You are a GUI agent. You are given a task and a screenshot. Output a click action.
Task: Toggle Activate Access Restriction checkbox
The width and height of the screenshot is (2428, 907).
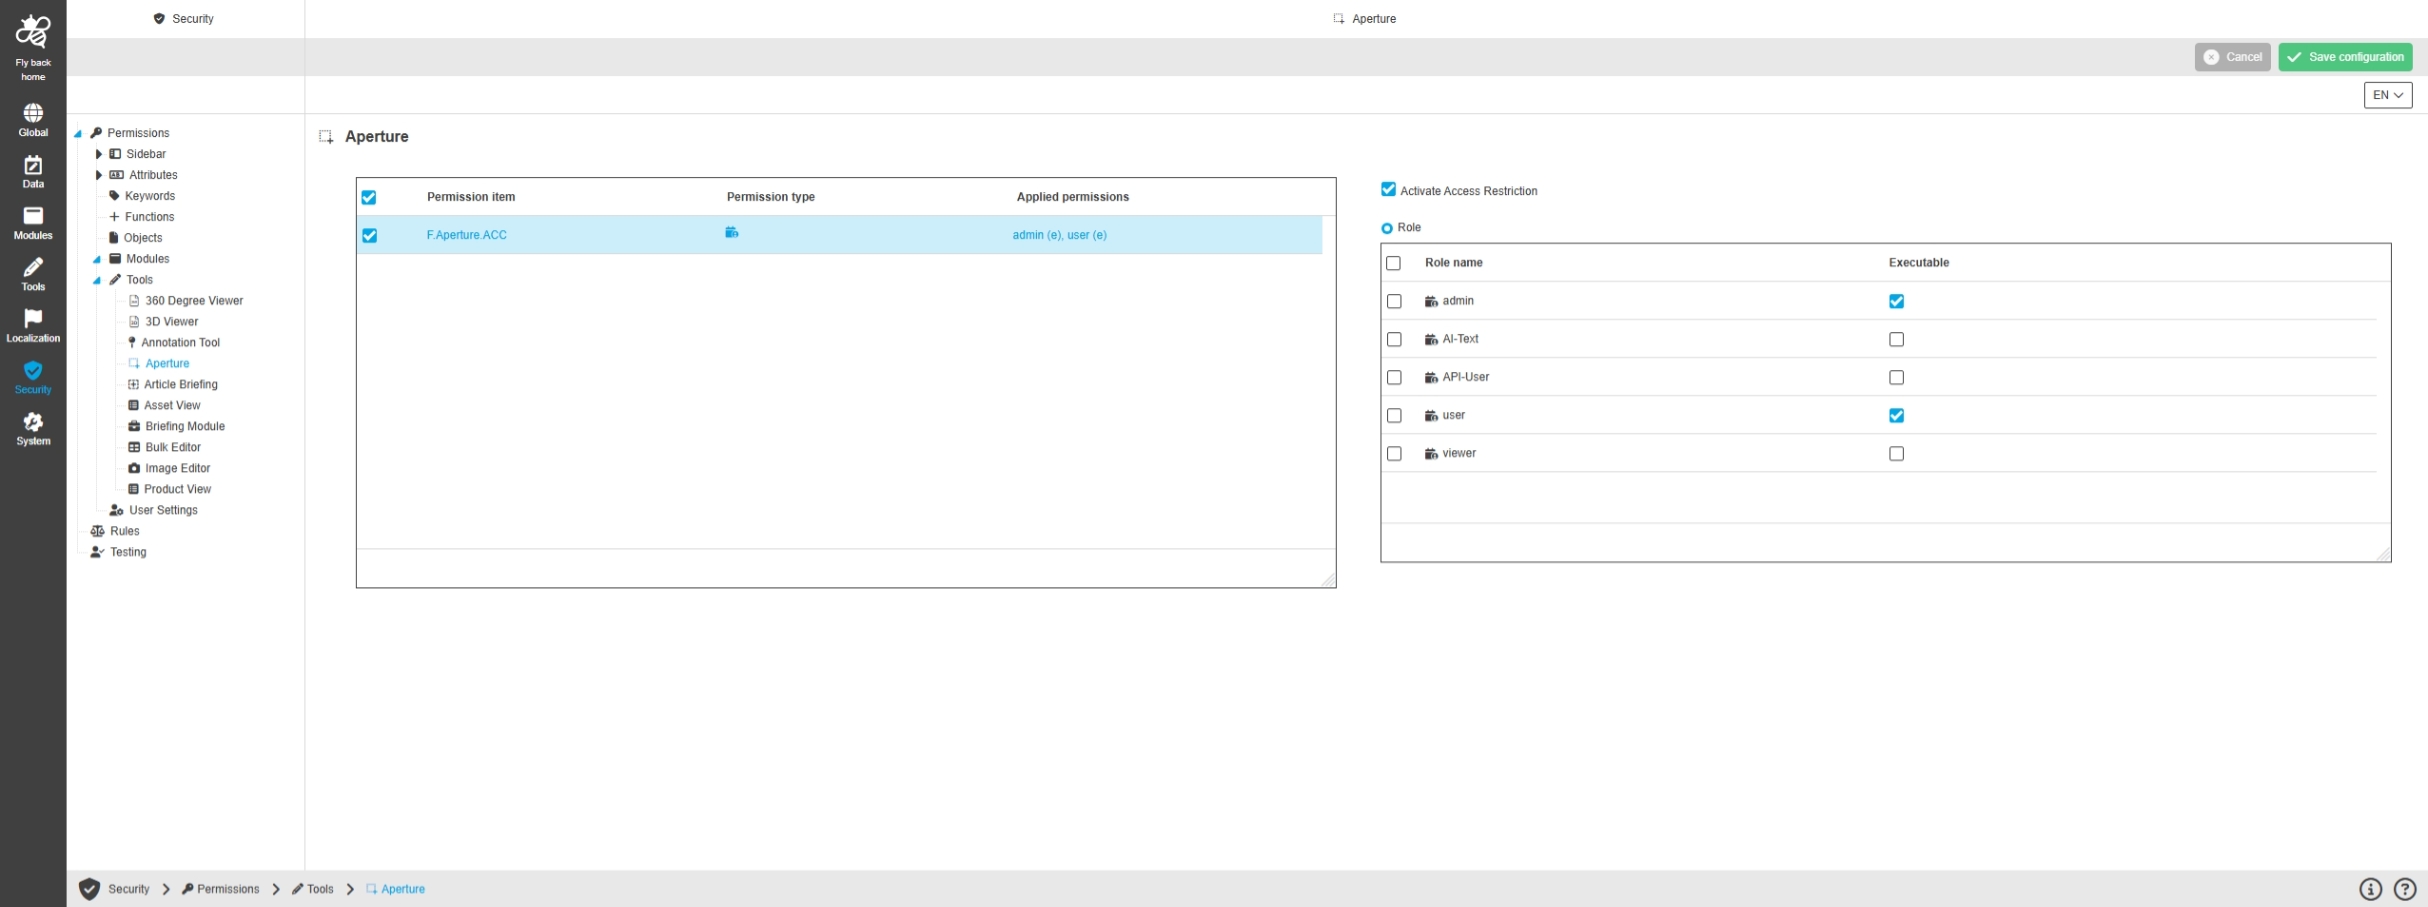(x=1388, y=190)
